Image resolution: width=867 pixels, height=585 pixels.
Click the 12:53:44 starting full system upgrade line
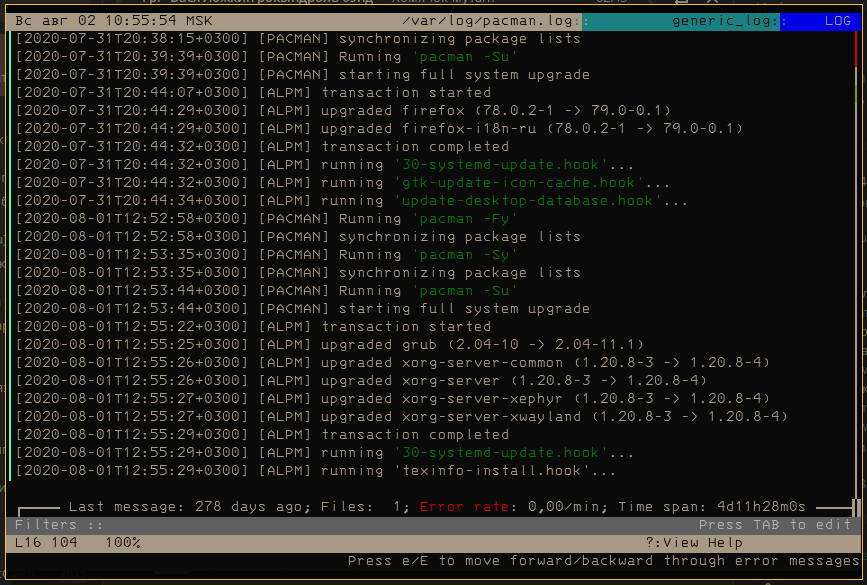click(x=302, y=309)
